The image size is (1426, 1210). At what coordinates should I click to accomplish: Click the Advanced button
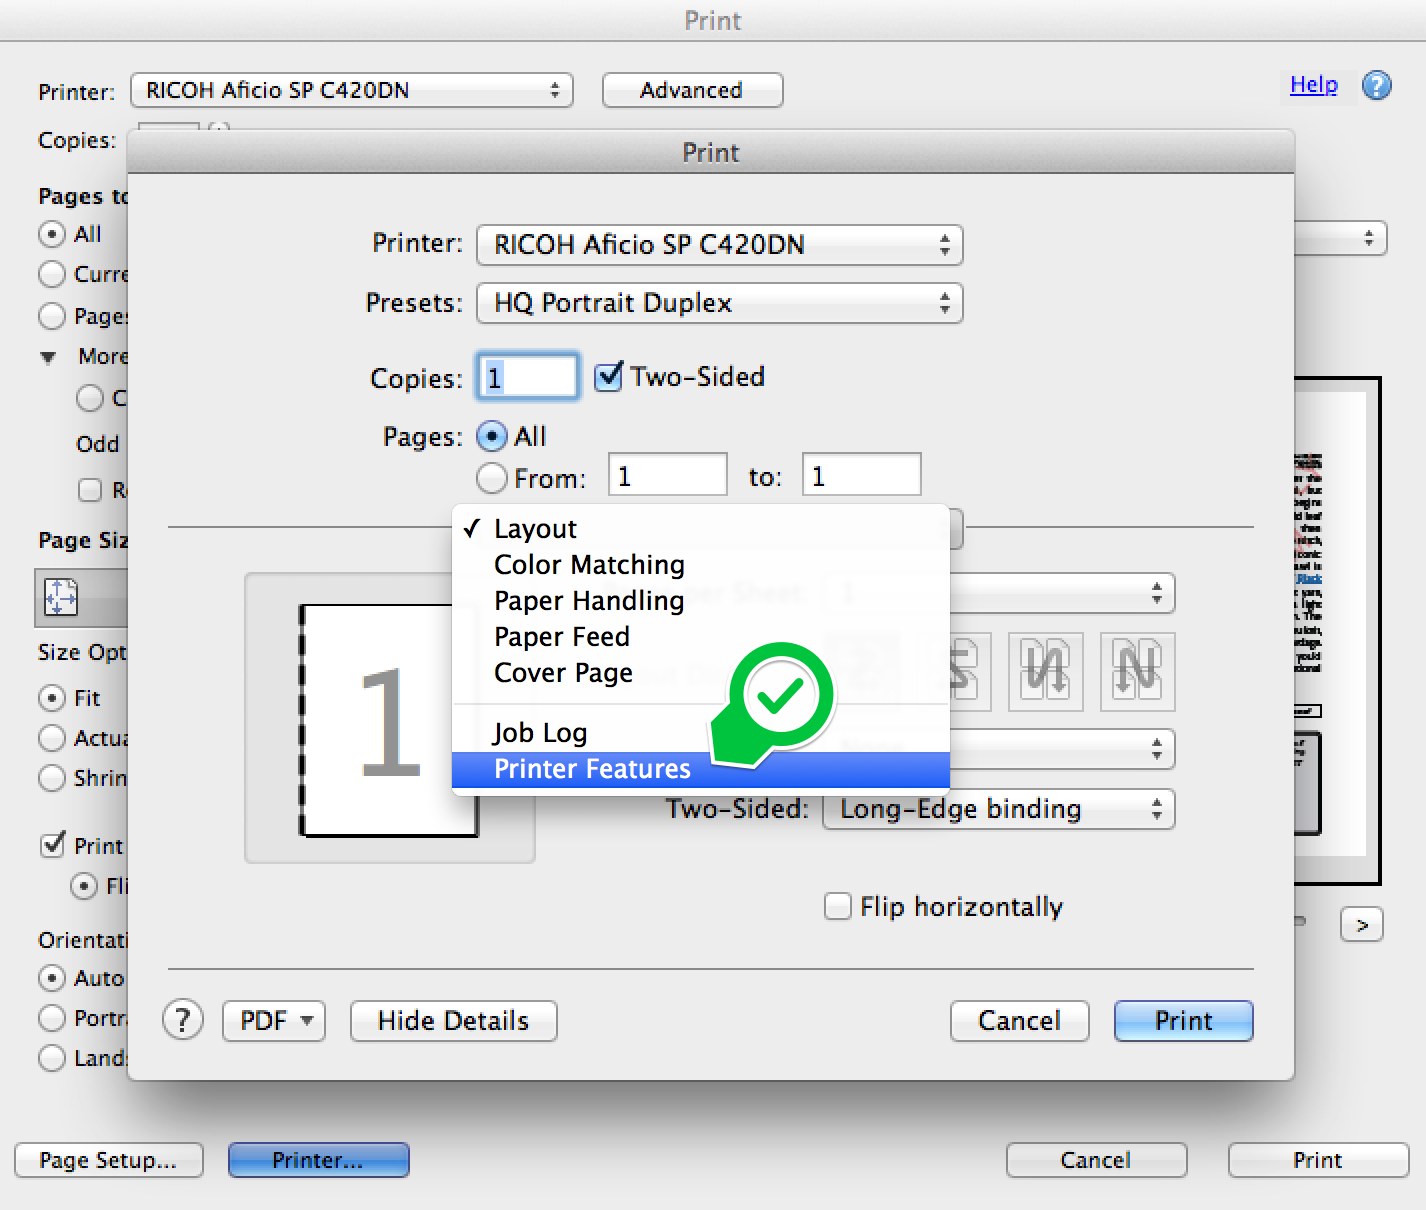pyautogui.click(x=692, y=90)
